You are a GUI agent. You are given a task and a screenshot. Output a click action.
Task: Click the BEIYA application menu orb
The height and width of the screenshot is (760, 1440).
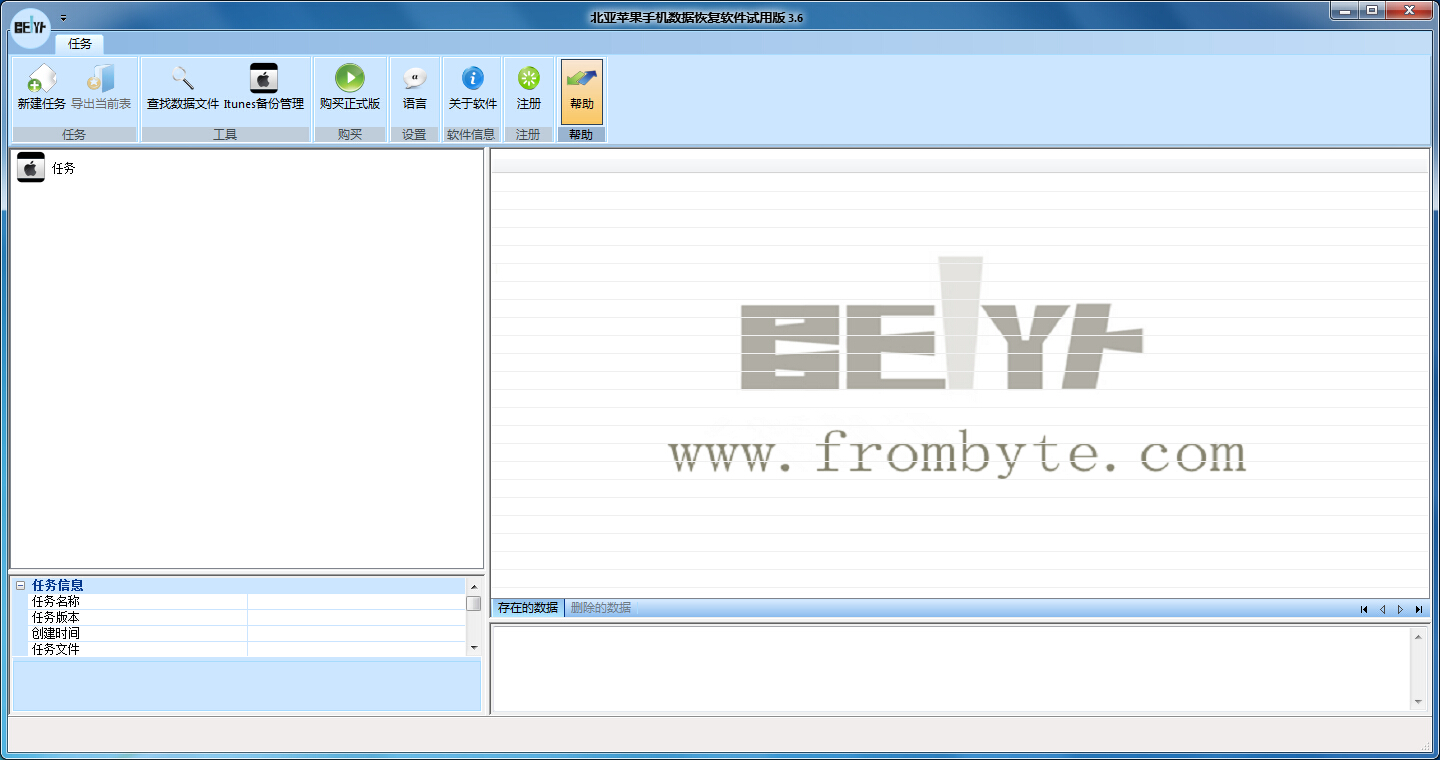pyautogui.click(x=30, y=26)
